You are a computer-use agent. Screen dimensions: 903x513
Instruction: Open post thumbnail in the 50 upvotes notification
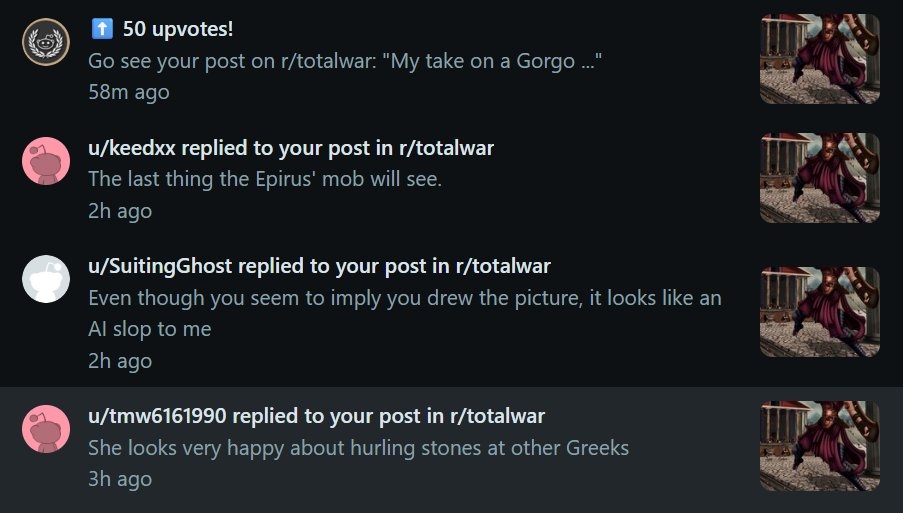click(x=820, y=59)
